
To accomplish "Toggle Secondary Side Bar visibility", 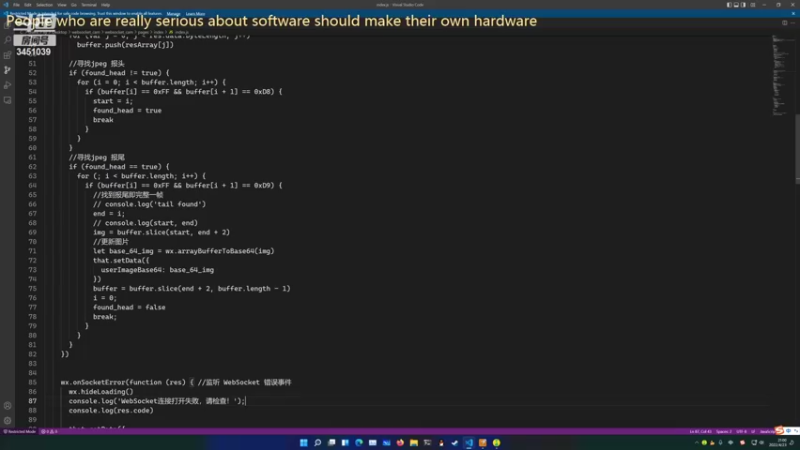I will 743,5.
